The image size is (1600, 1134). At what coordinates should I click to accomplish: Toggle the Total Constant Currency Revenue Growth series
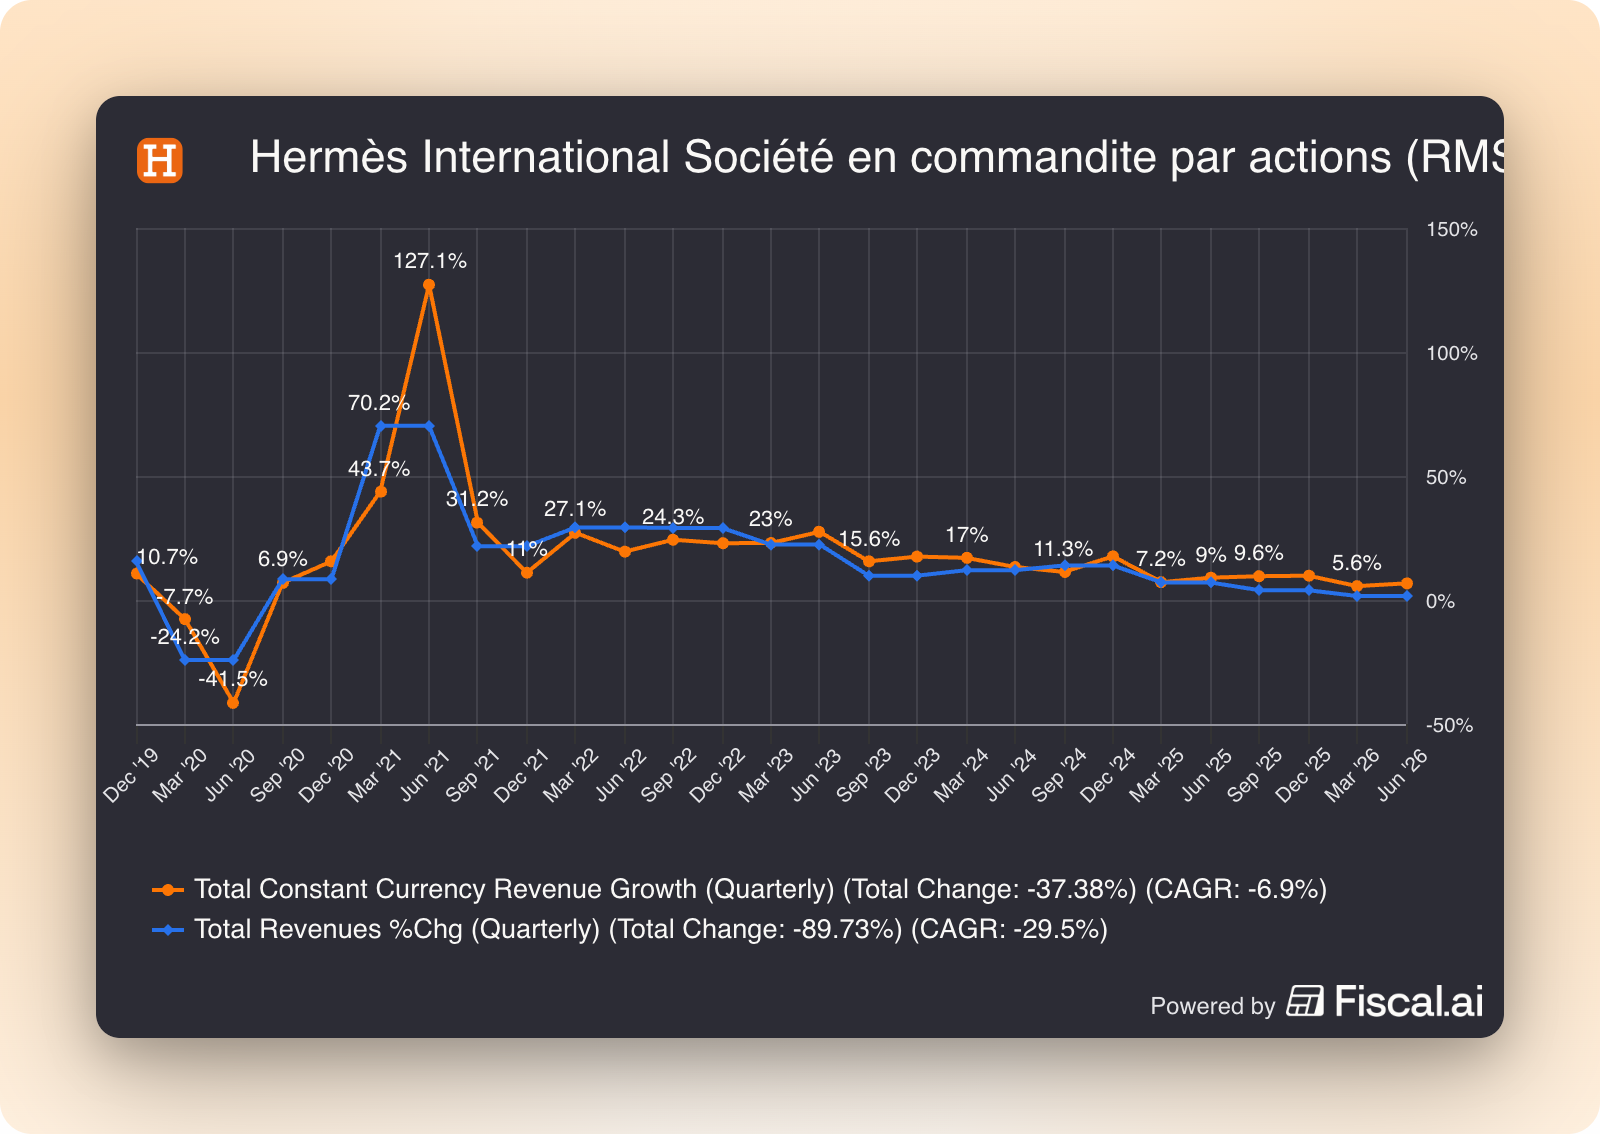click(760, 889)
